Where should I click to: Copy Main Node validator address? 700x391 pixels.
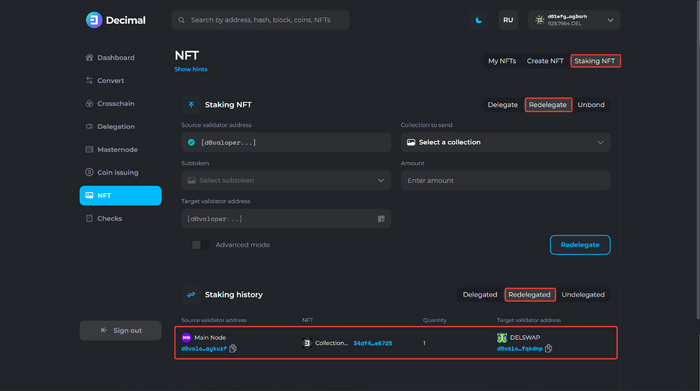click(x=233, y=348)
